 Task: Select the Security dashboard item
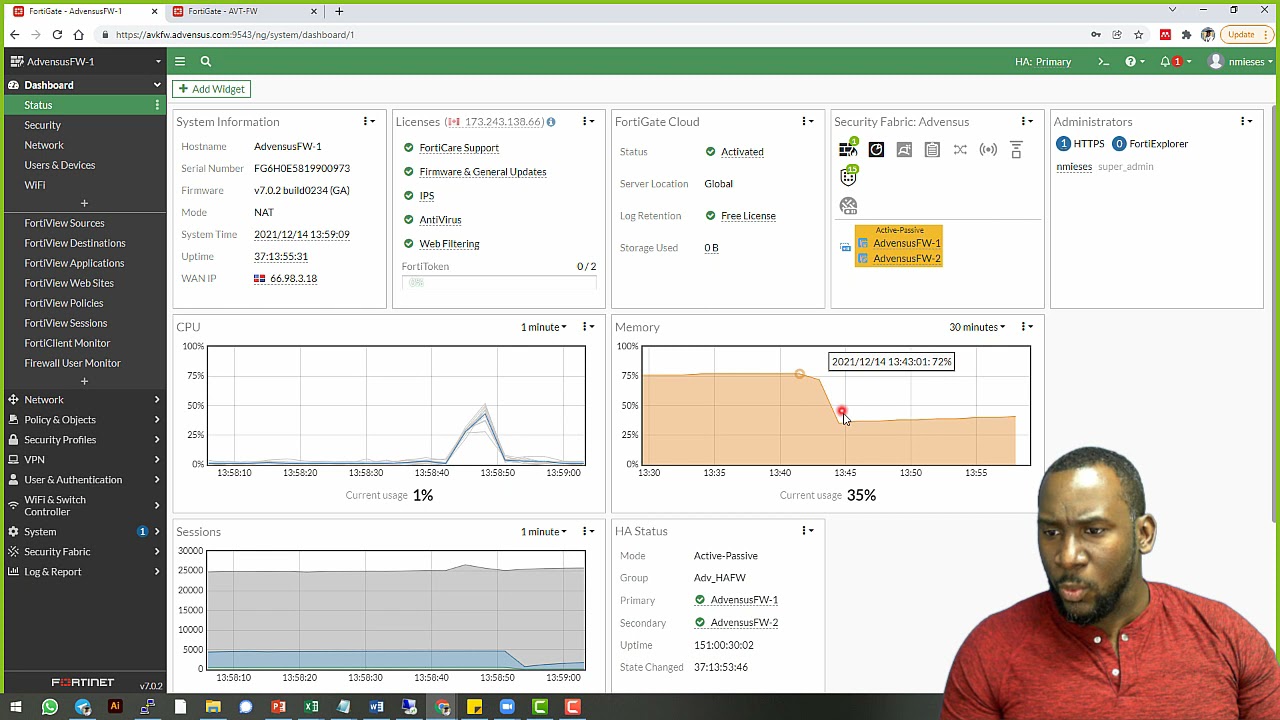(x=42, y=125)
